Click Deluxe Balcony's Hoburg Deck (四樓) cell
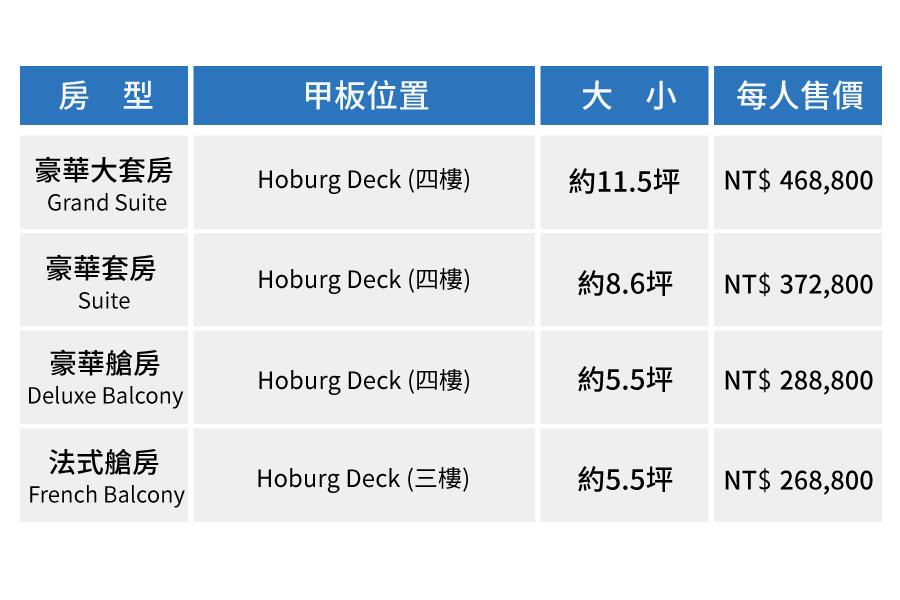 364,380
